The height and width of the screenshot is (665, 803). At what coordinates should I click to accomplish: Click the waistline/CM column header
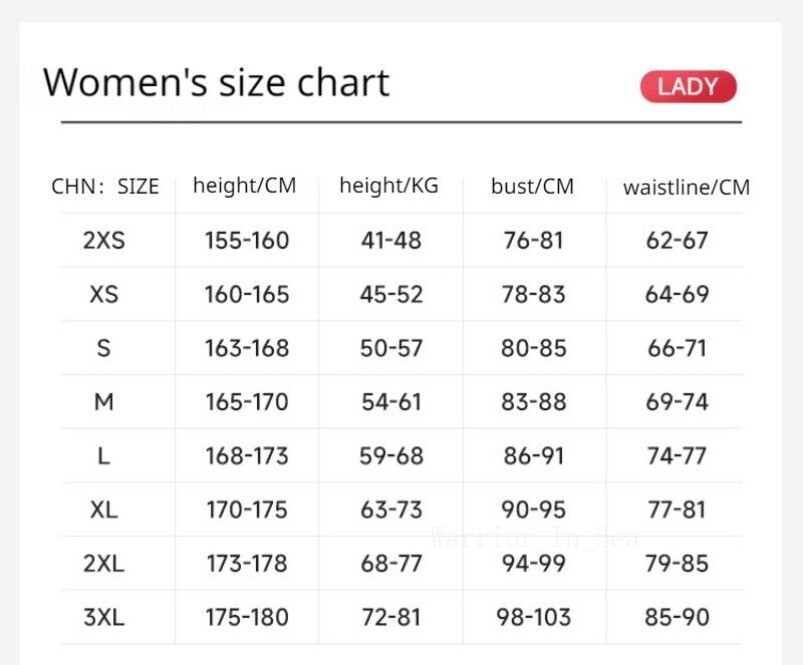686,187
